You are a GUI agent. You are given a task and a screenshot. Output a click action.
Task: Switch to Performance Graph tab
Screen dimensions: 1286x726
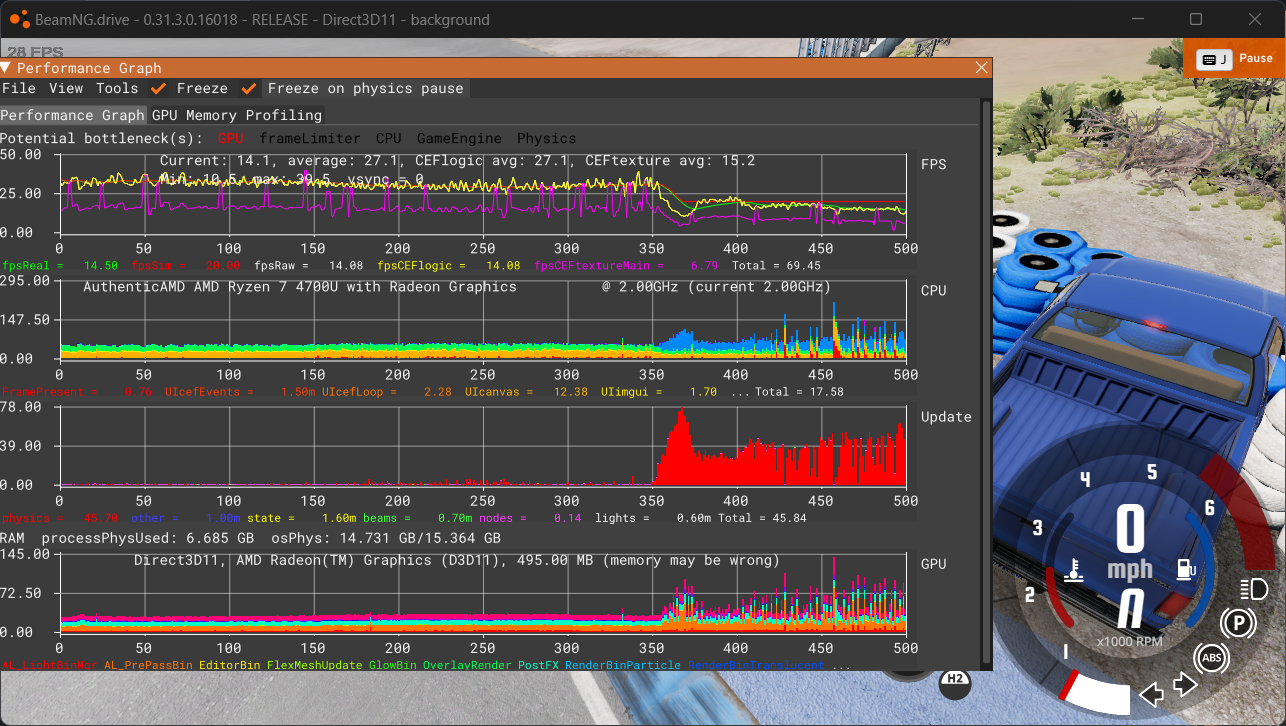[x=73, y=115]
